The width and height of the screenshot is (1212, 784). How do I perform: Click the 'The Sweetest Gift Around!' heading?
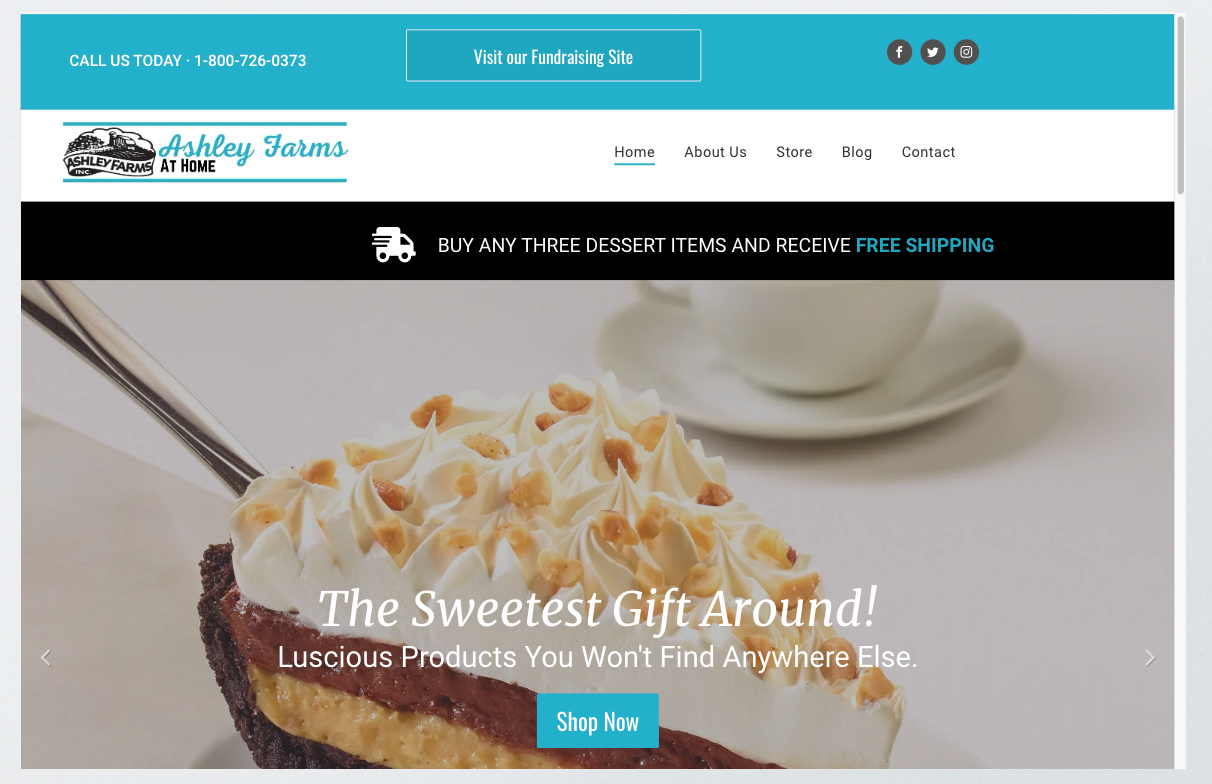(x=598, y=608)
